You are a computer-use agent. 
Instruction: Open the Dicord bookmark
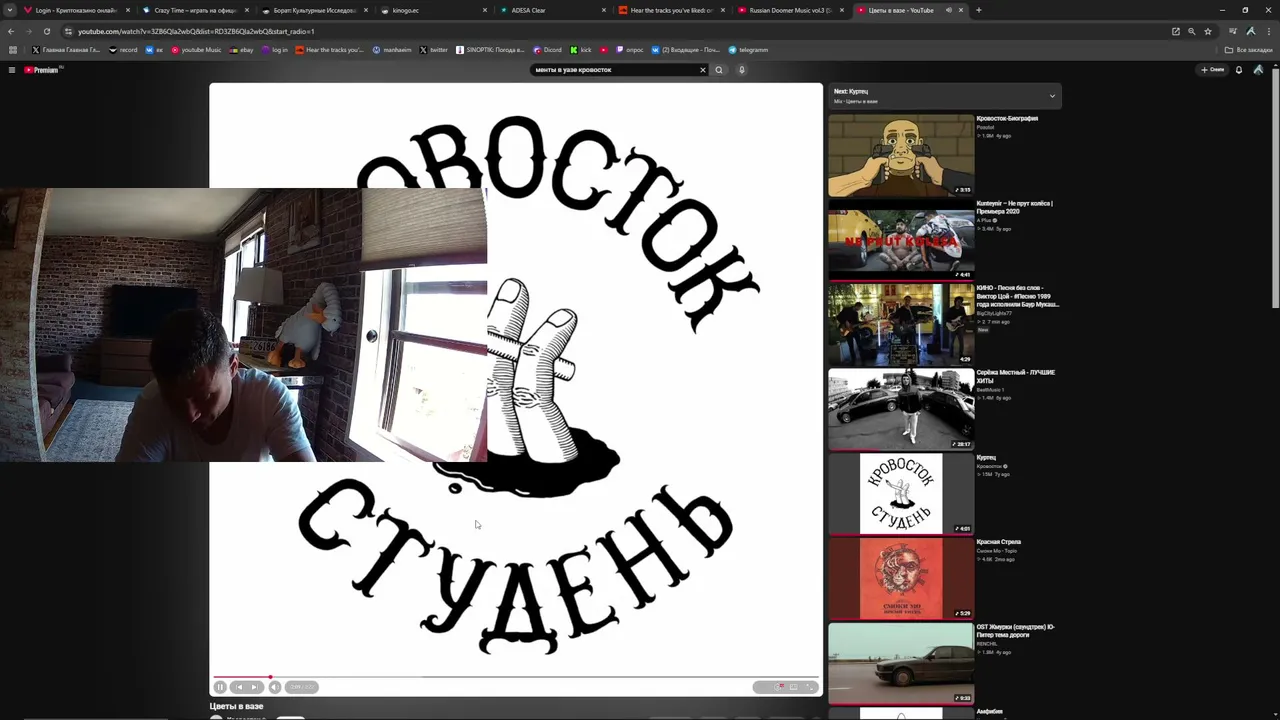(547, 50)
